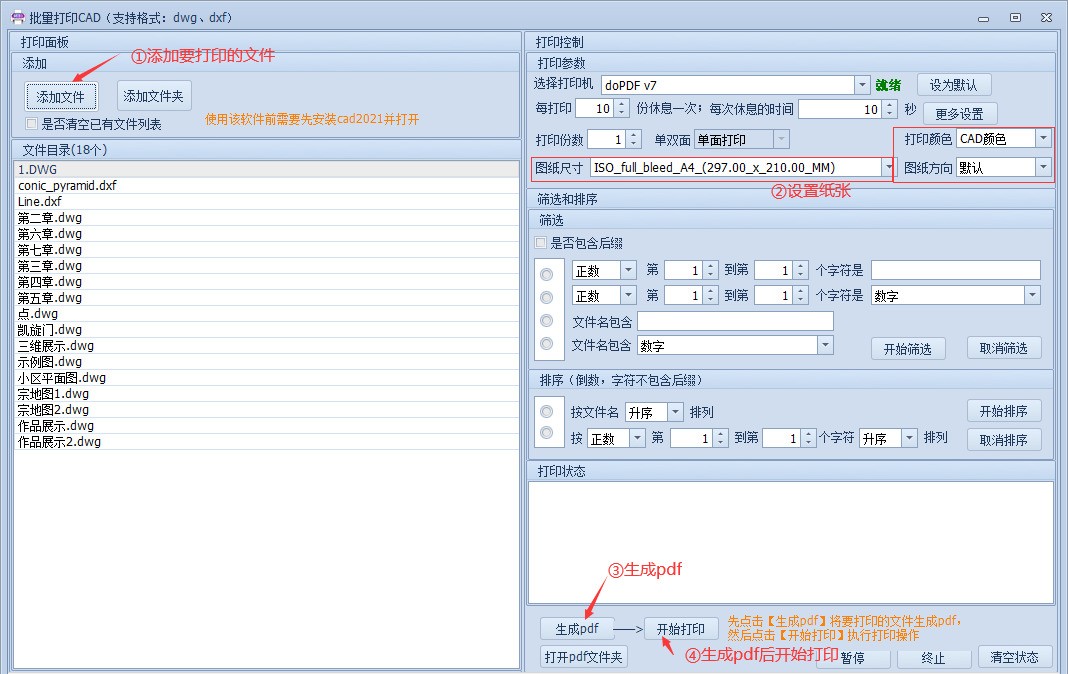Click the 开始筛选 button
This screenshot has height=674, width=1068.
point(908,349)
